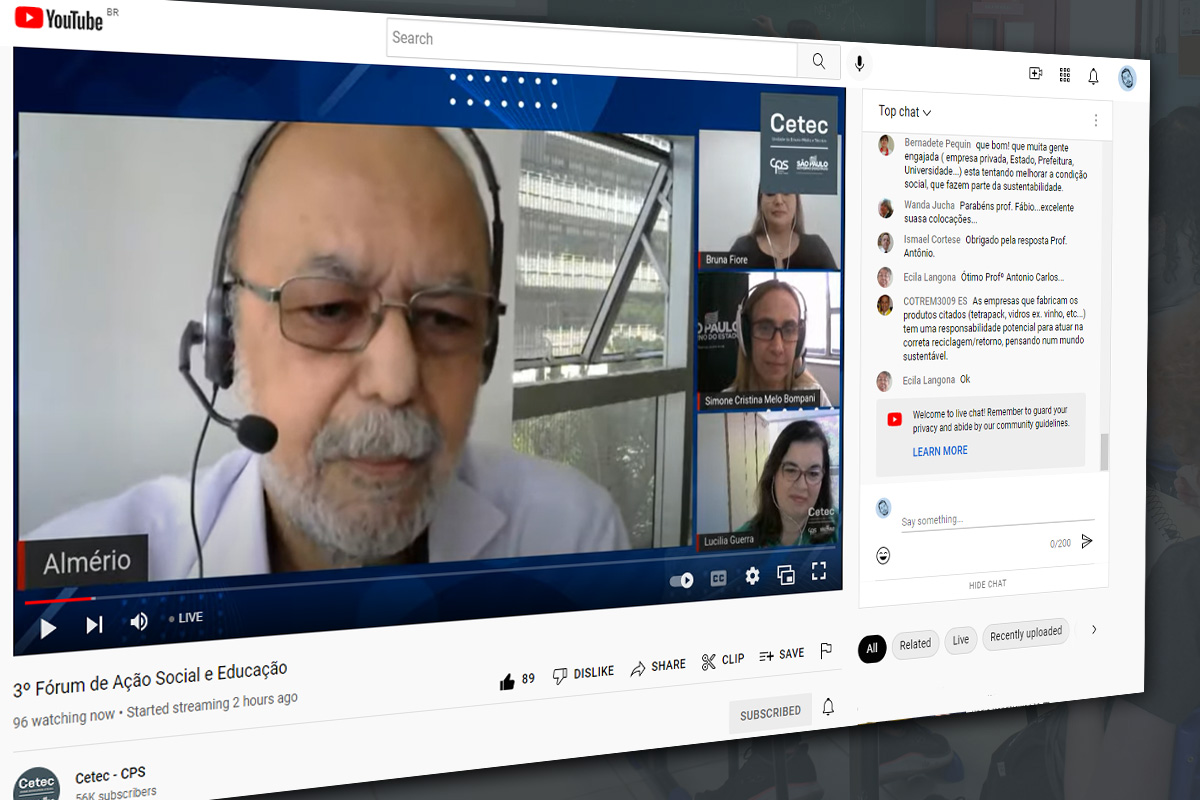Select the Recently uploaded filter chip
The image size is (1200, 800).
(1025, 635)
